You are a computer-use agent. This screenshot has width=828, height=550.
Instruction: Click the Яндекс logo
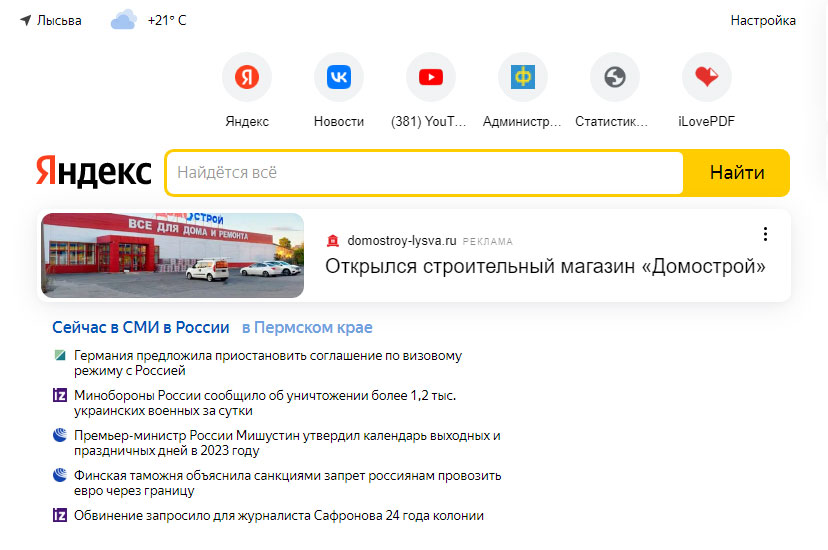93,171
